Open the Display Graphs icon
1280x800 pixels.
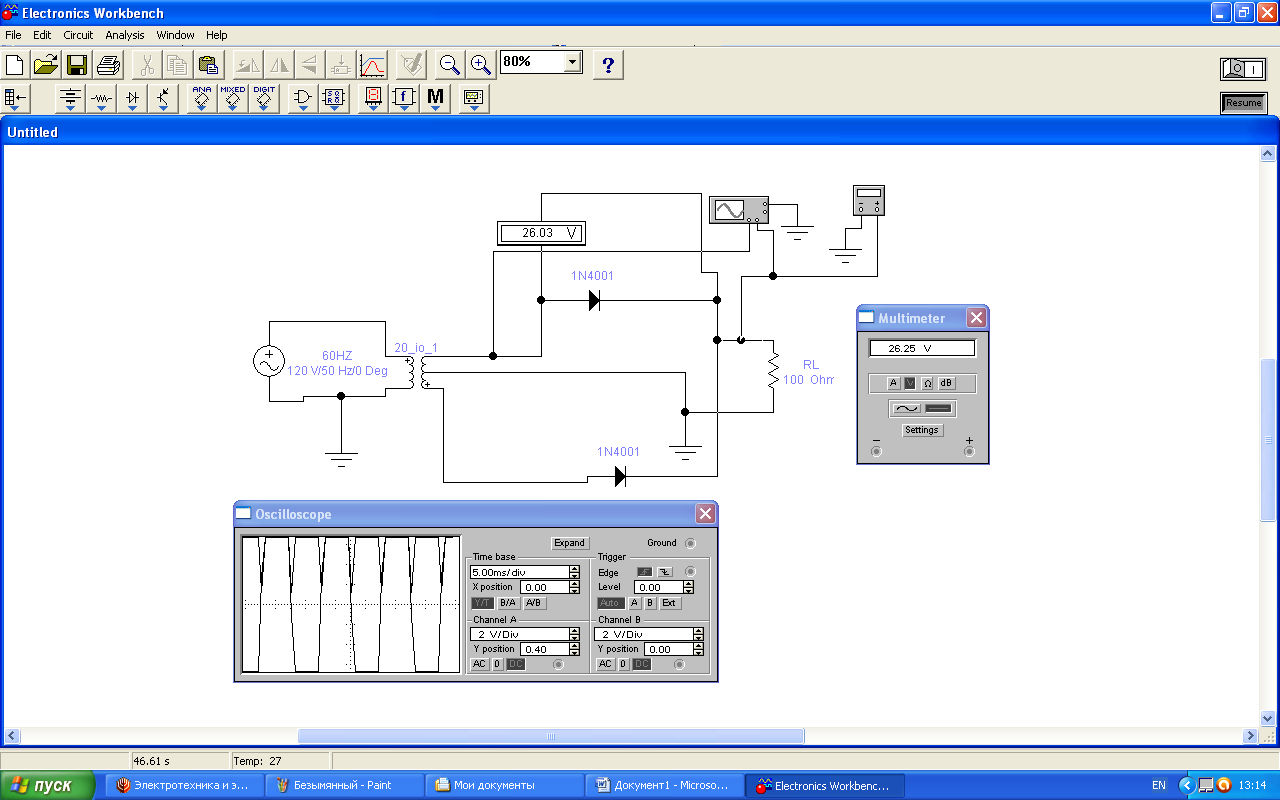[372, 65]
